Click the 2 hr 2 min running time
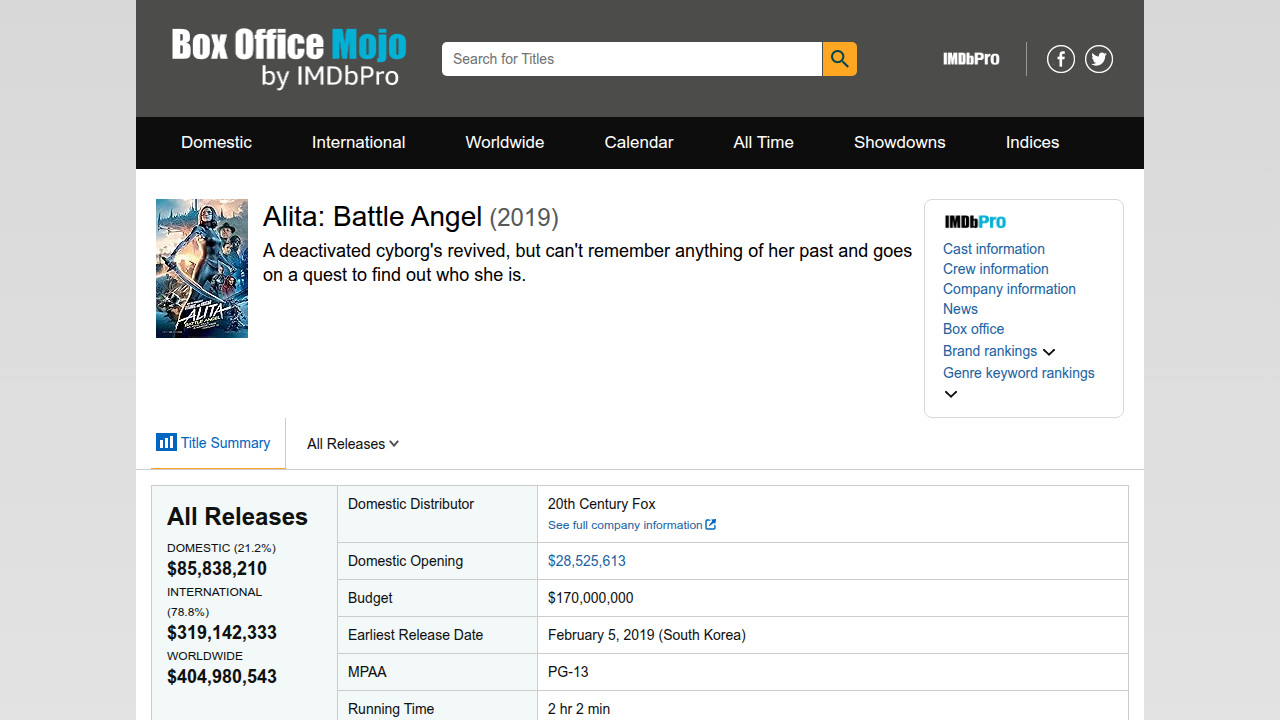Screen dimensions: 1280x720 [x=579, y=709]
